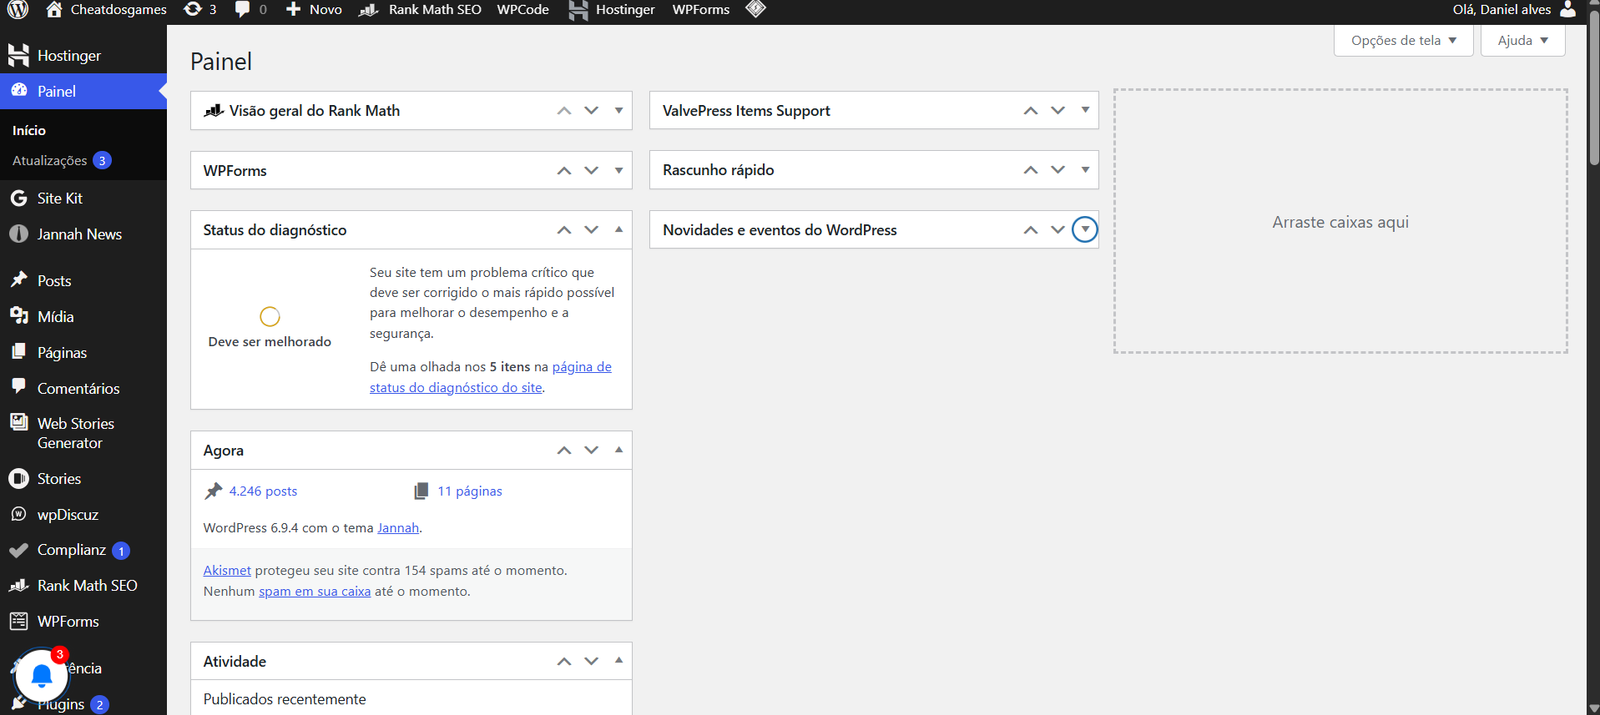Click the WordPress logo in admin bar
This screenshot has height=715, width=1600.
(18, 10)
